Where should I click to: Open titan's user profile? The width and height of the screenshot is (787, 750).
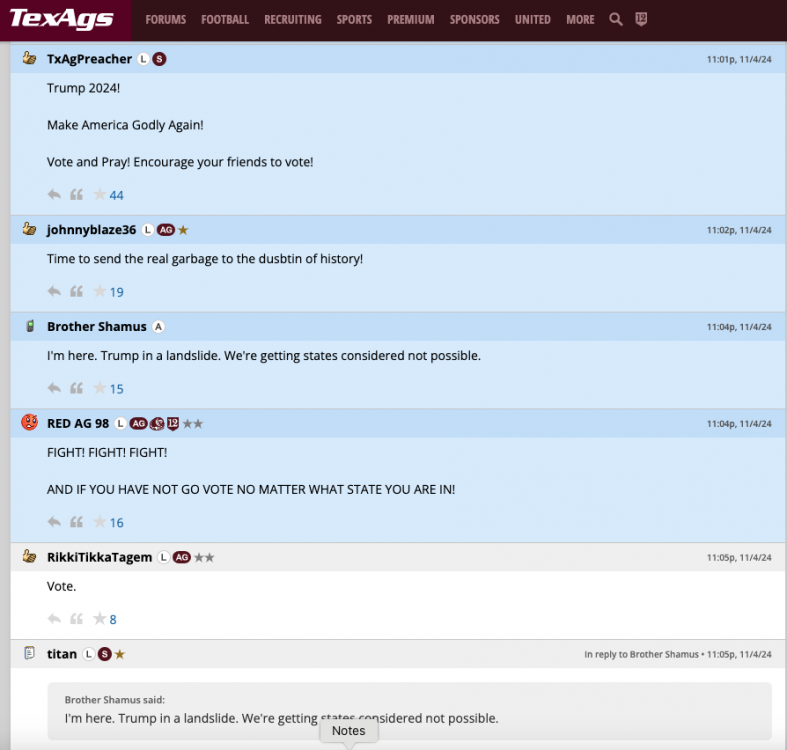(x=62, y=654)
